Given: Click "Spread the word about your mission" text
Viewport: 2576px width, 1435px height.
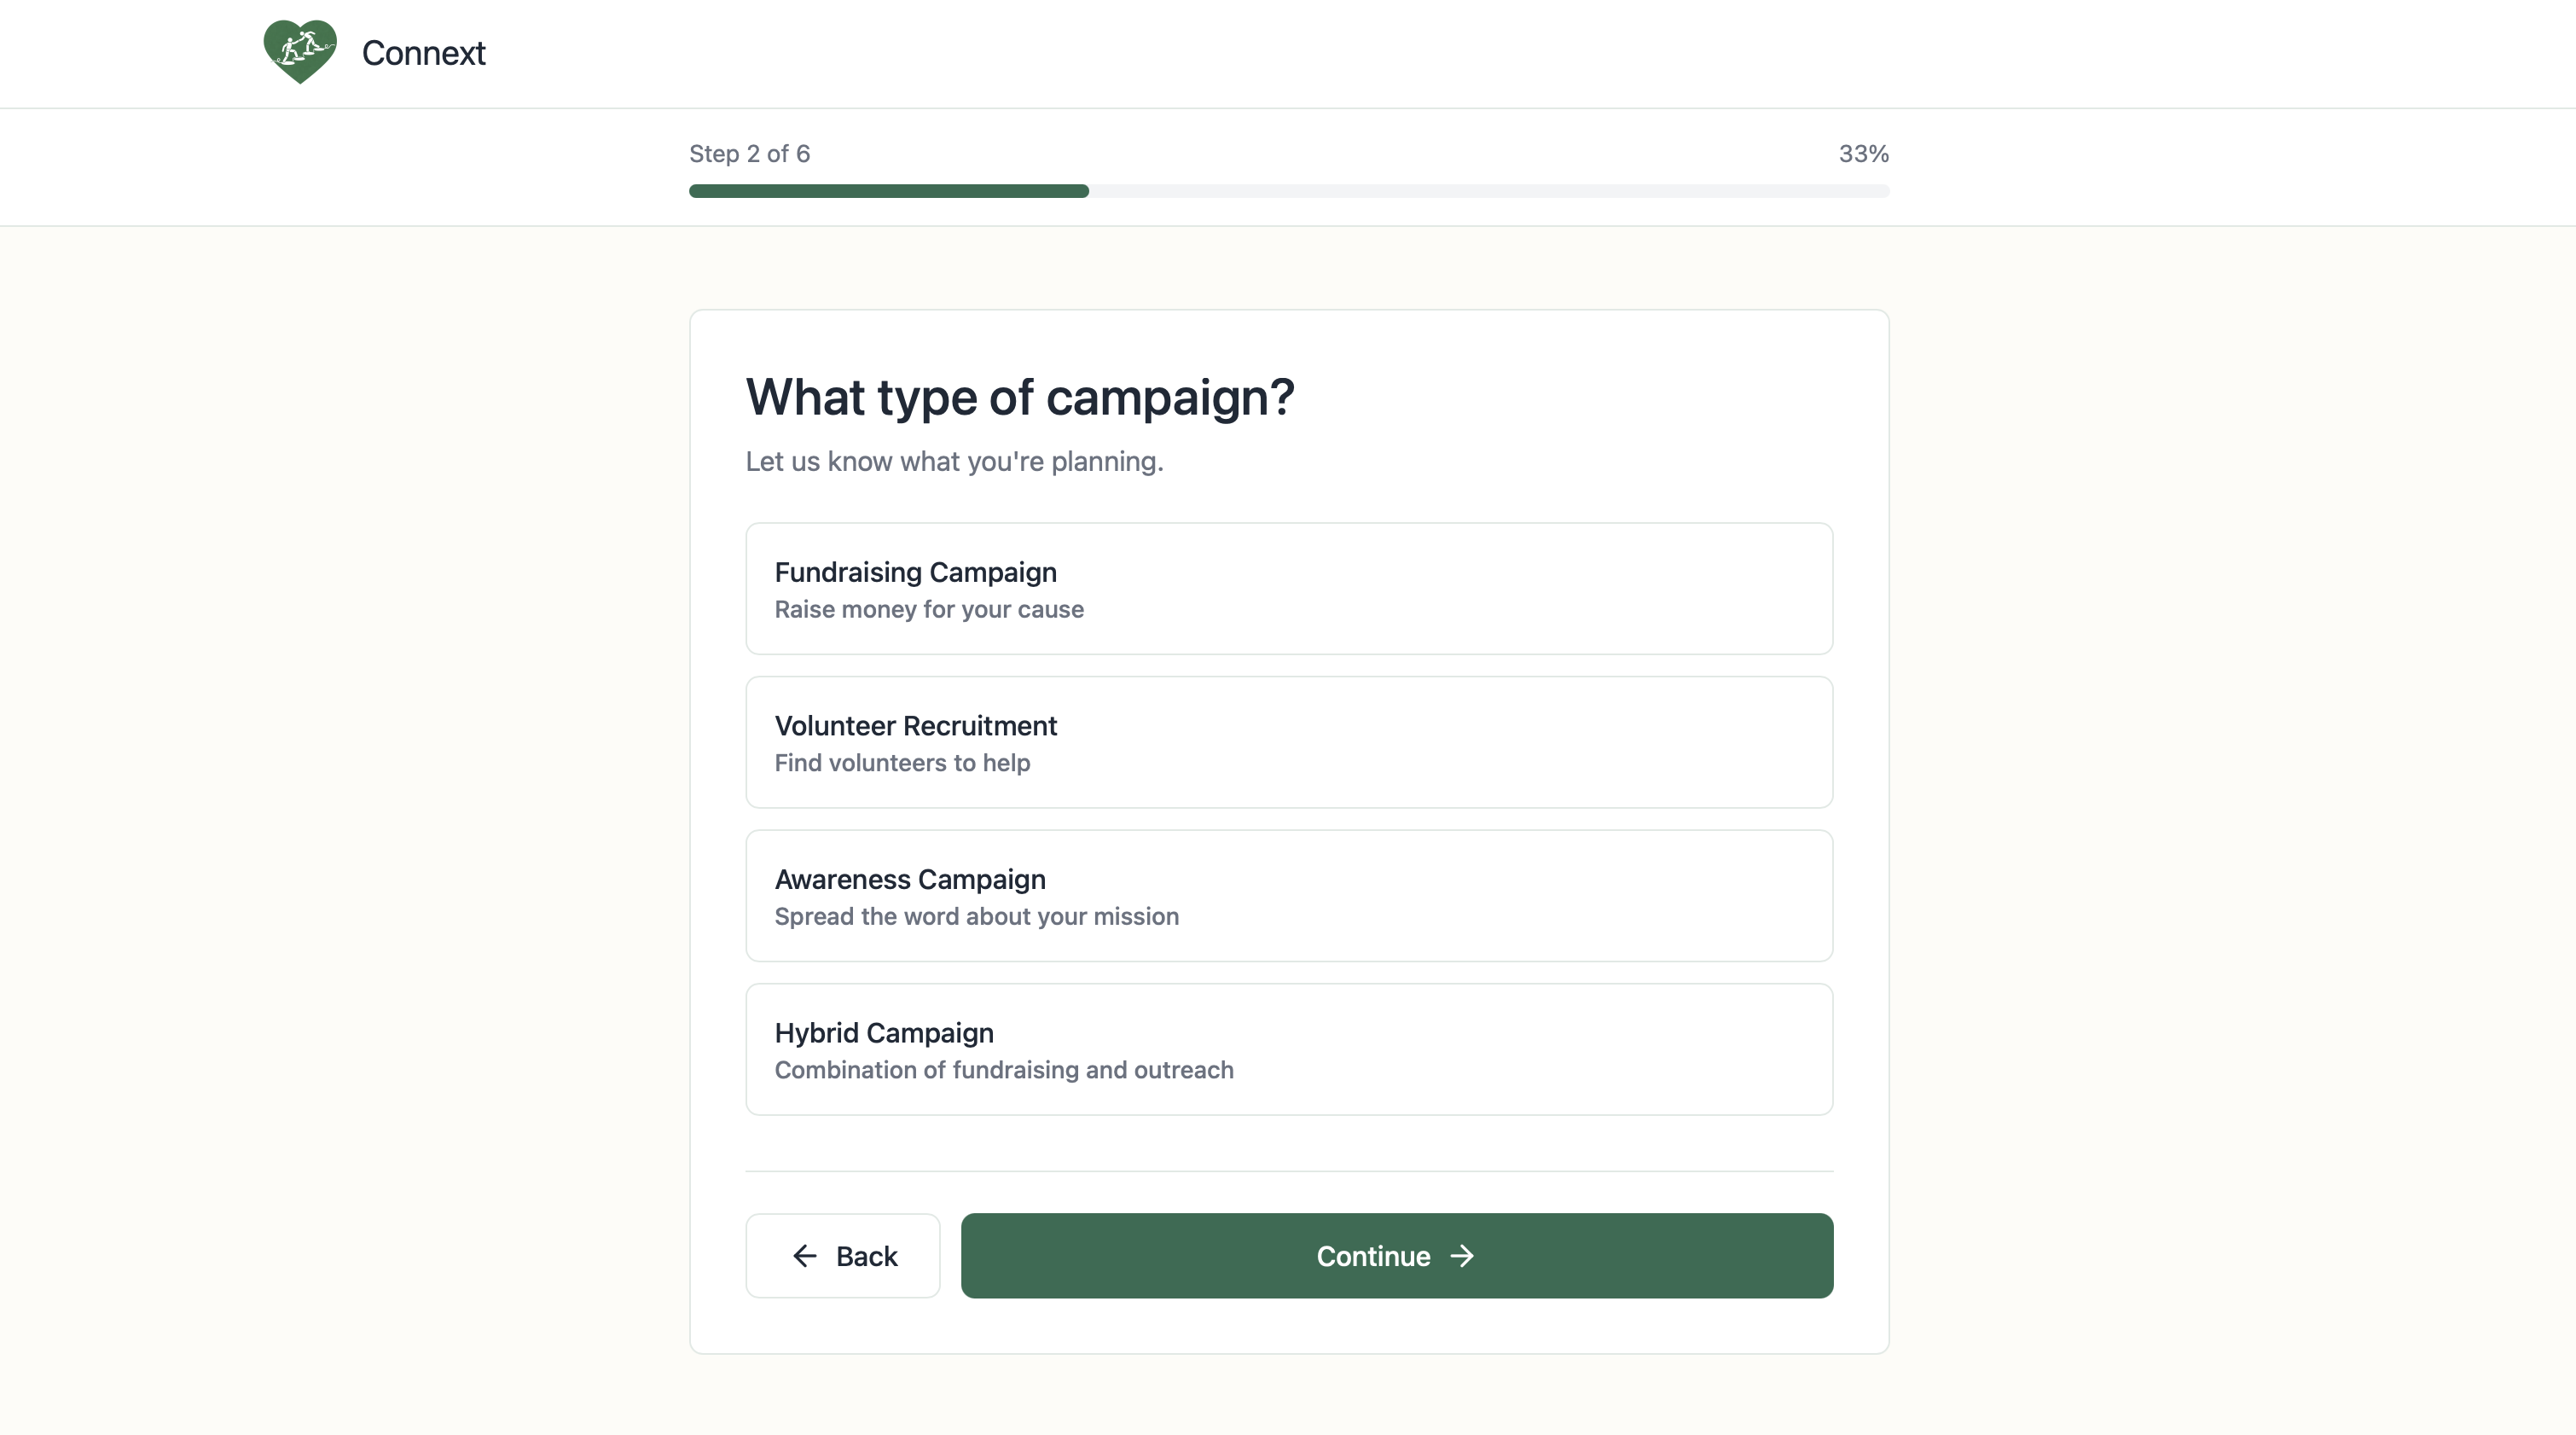Looking at the screenshot, I should coord(976,917).
